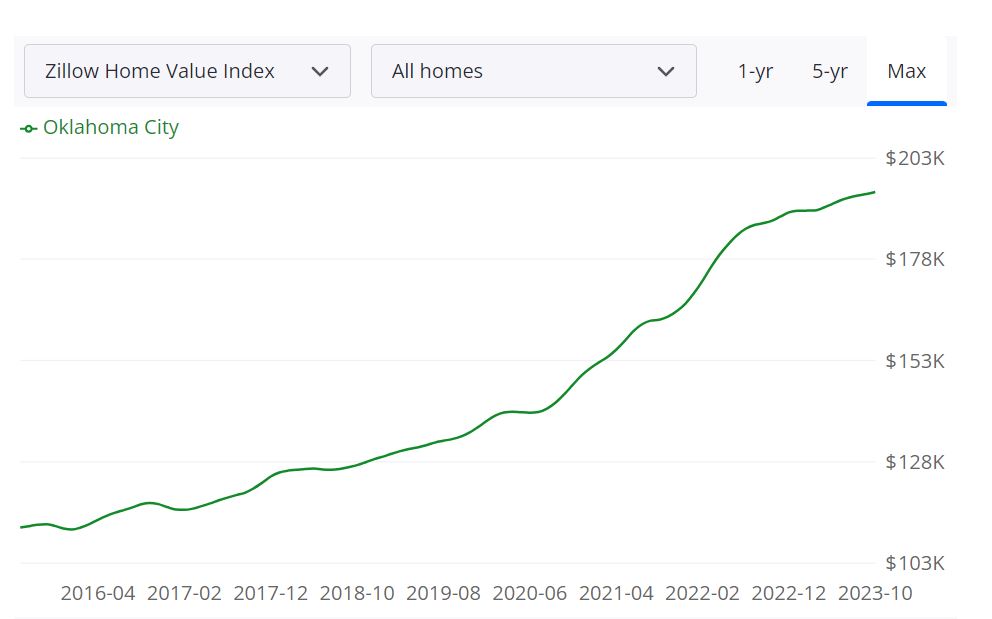Click the 2016-04 x-axis label

pyautogui.click(x=99, y=593)
